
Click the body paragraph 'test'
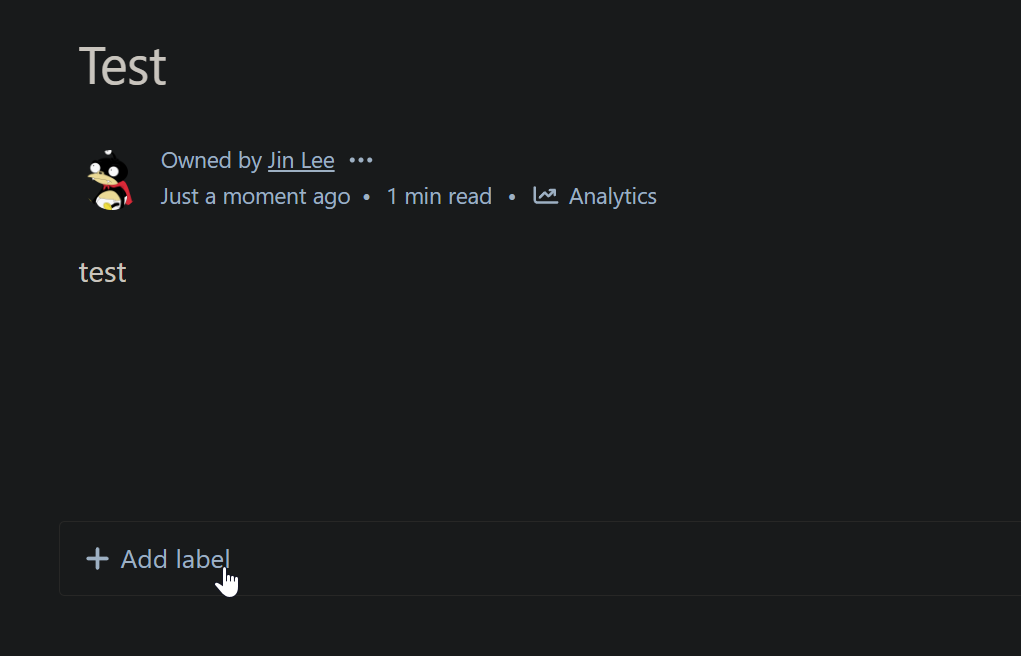[x=103, y=272]
